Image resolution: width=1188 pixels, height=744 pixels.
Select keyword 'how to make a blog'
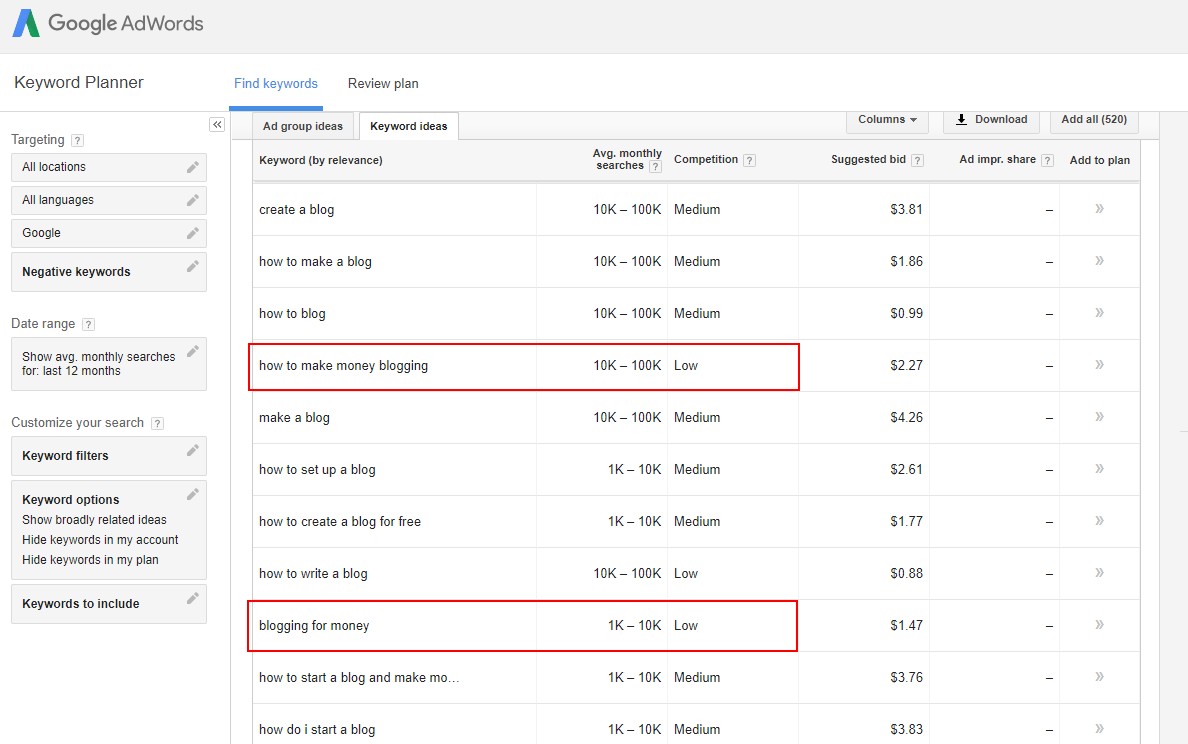click(315, 261)
